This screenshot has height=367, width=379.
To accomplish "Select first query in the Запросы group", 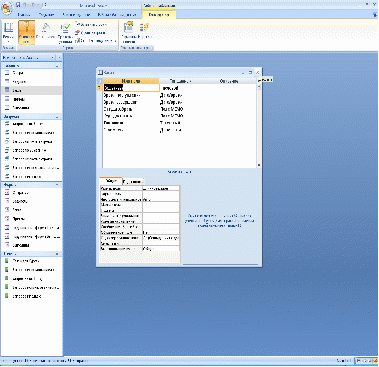I will pyautogui.click(x=31, y=124).
